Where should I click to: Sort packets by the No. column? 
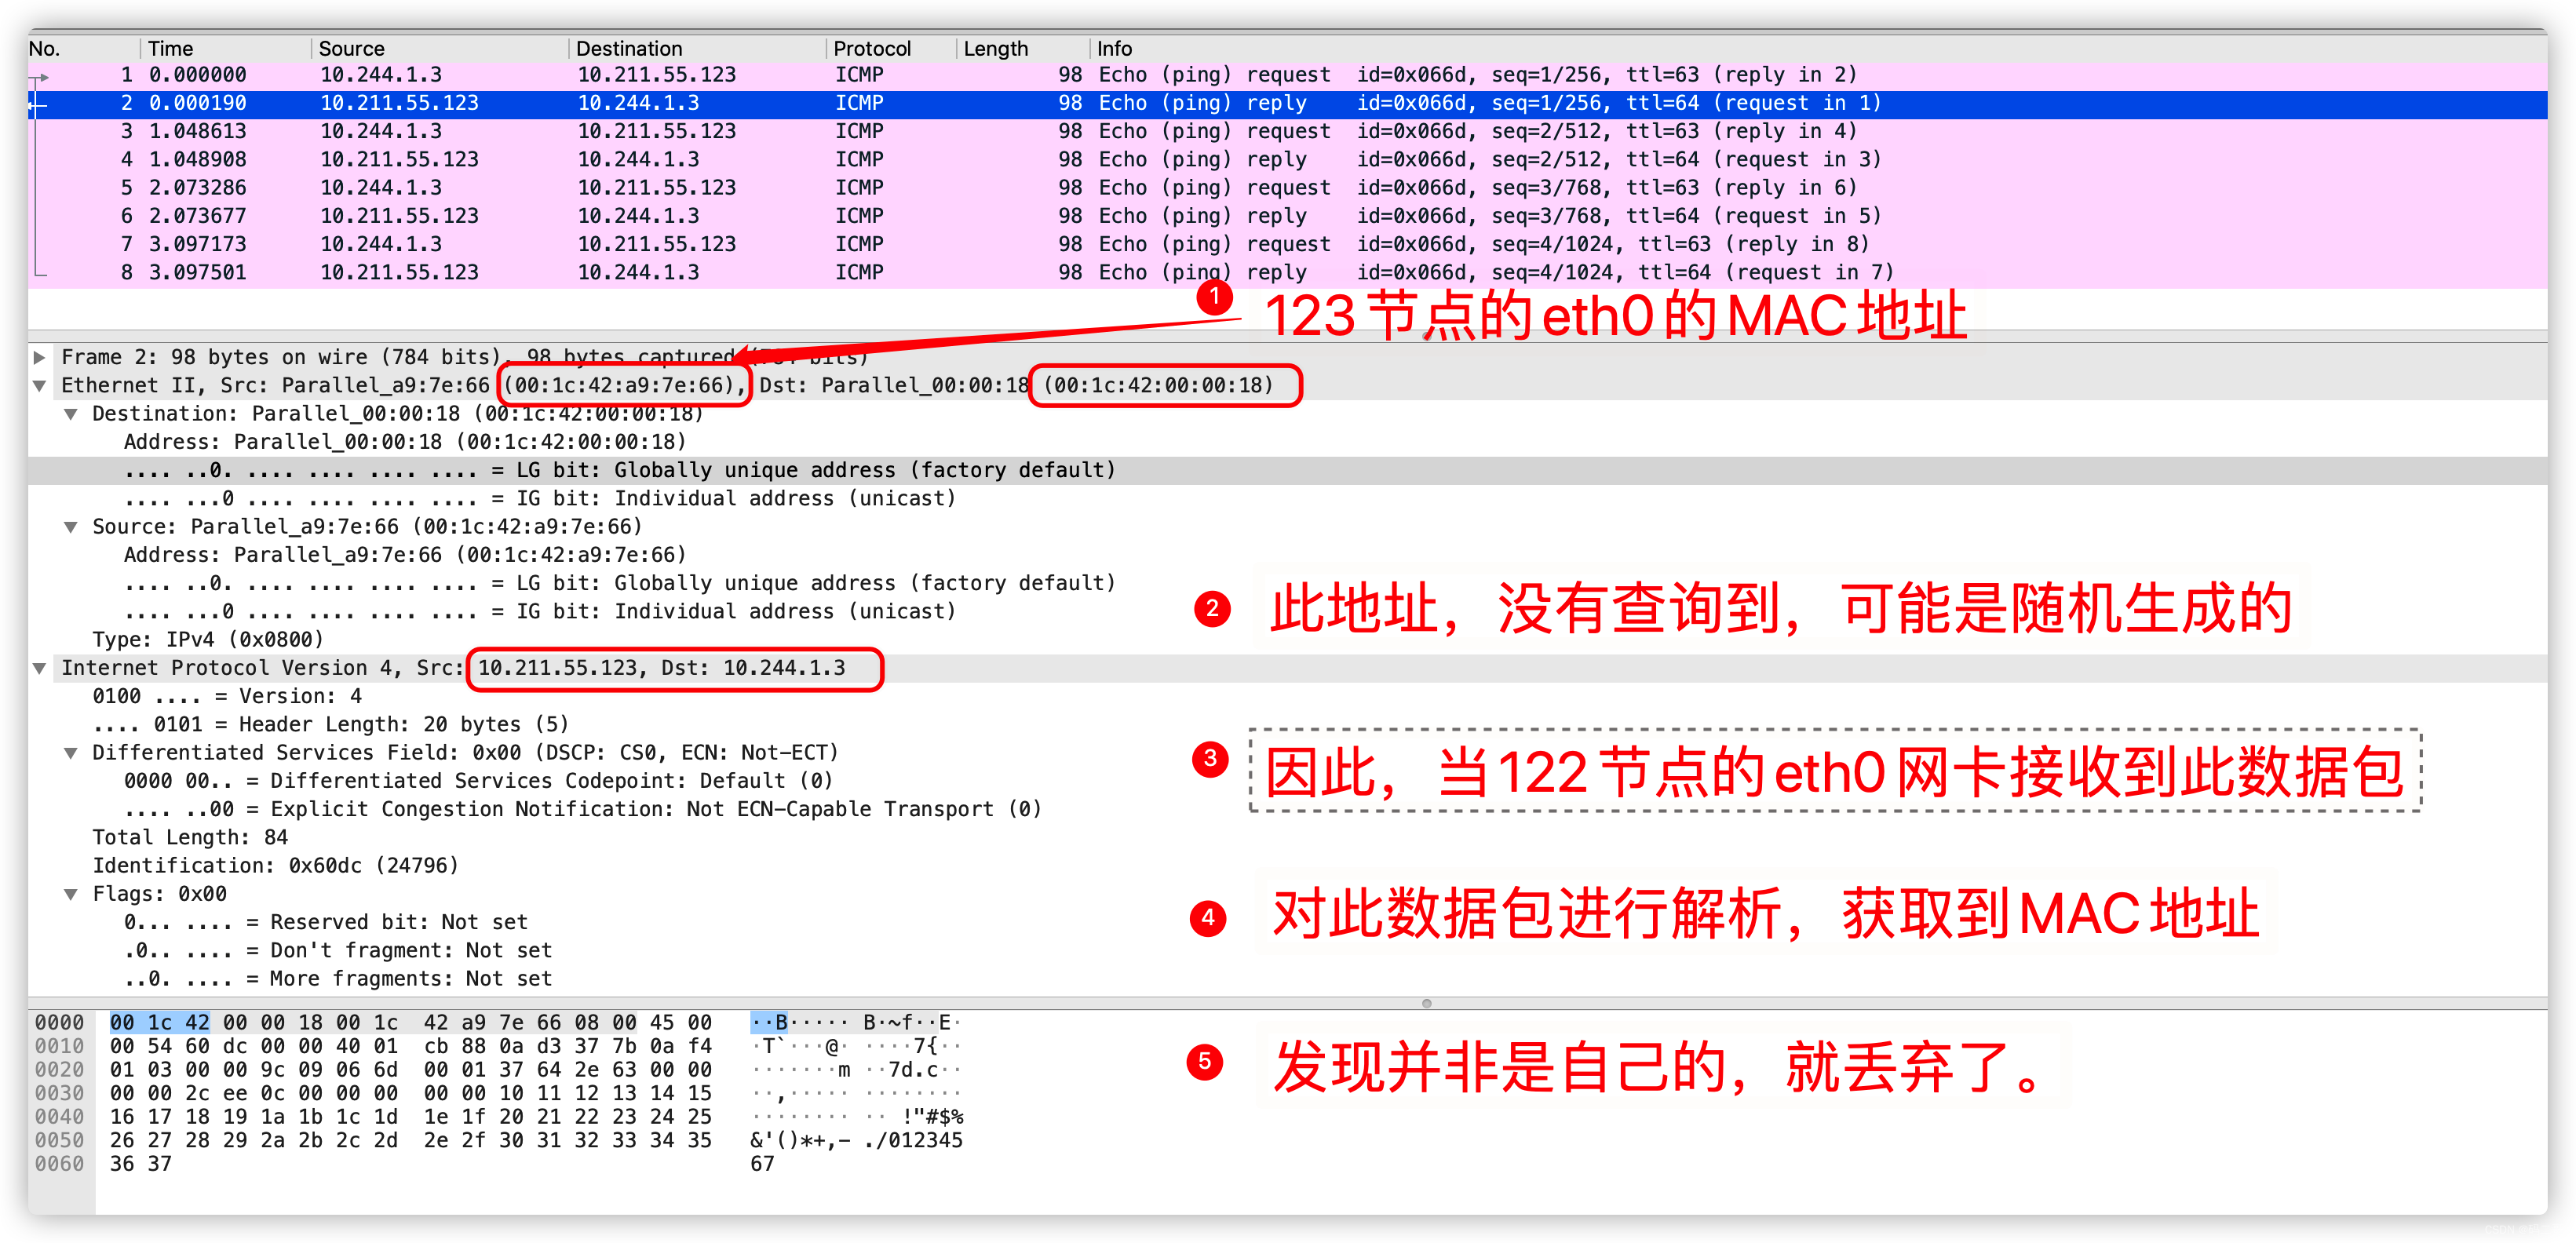(83, 48)
